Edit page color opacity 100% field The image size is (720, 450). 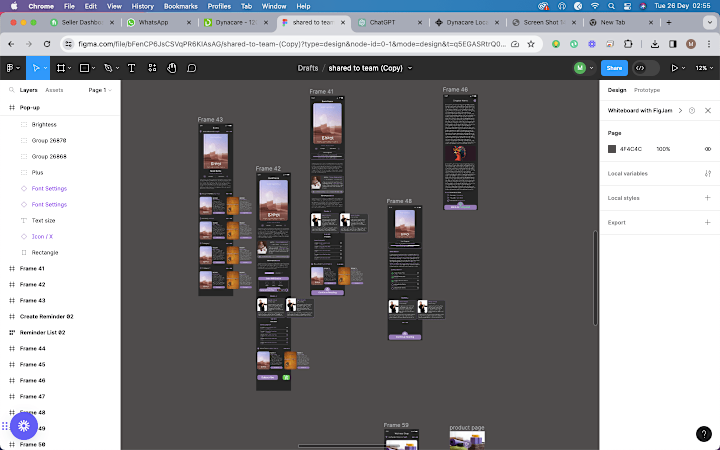click(x=663, y=149)
